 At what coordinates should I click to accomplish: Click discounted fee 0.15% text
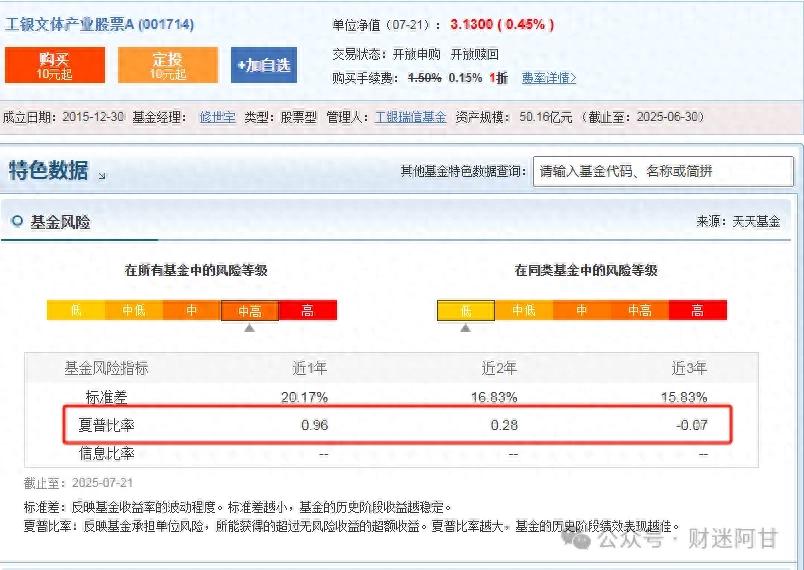click(x=465, y=78)
